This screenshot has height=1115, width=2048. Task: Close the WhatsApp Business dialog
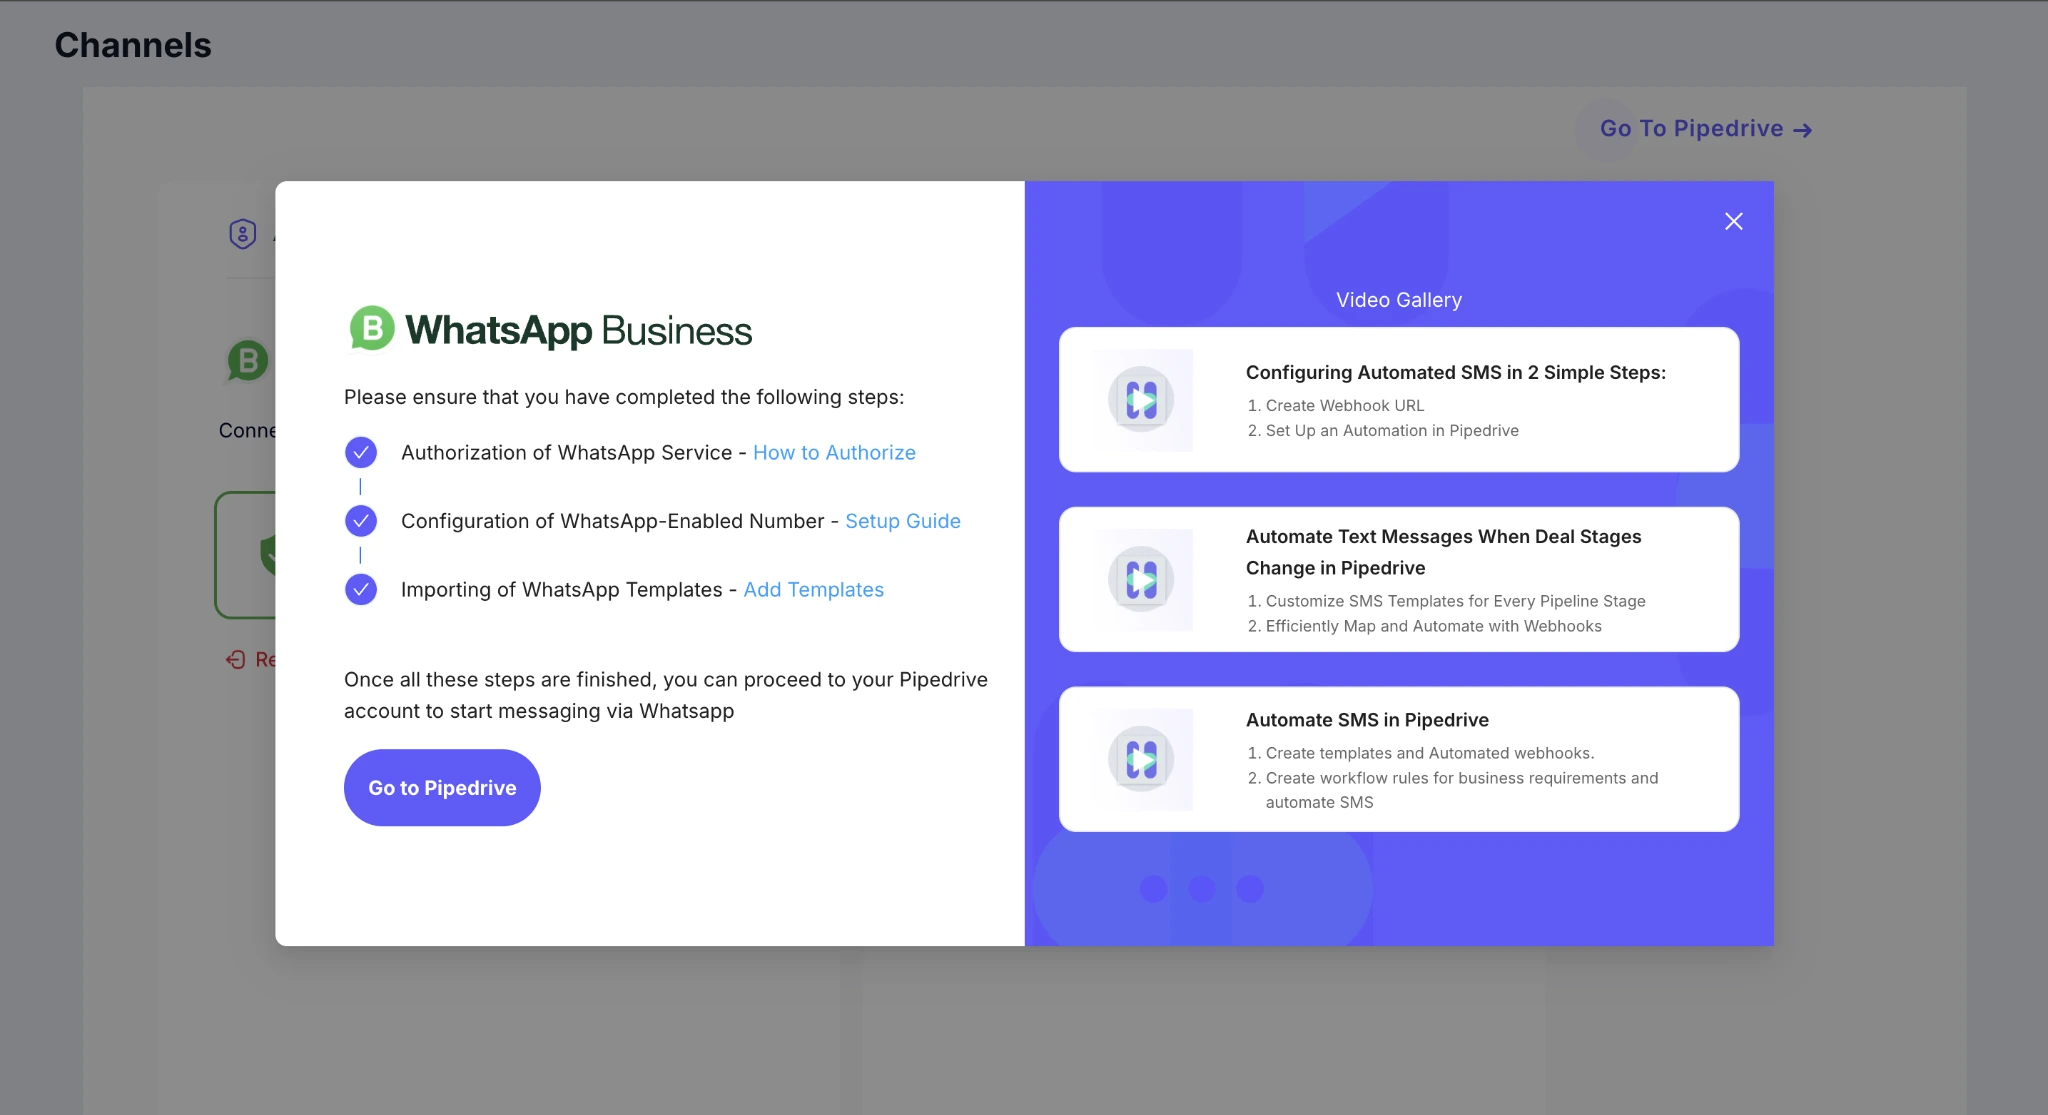pyautogui.click(x=1733, y=221)
